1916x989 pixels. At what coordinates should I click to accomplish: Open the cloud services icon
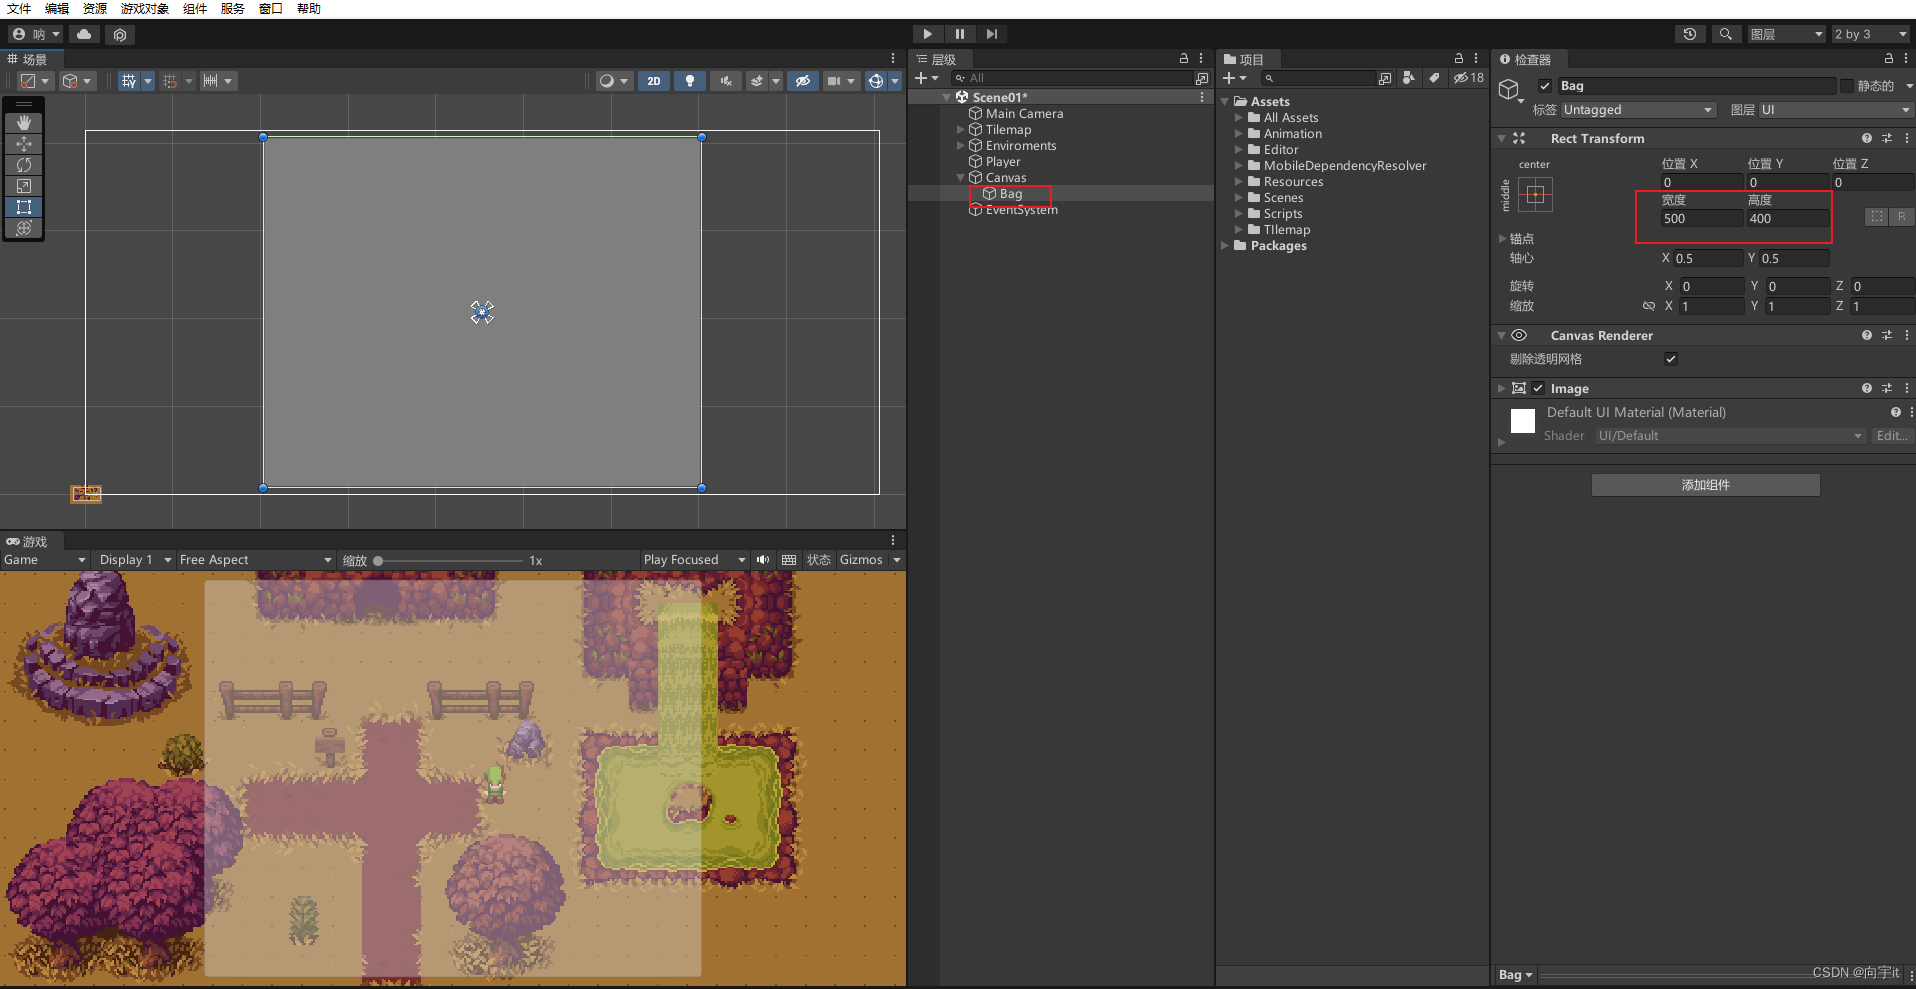[x=84, y=34]
